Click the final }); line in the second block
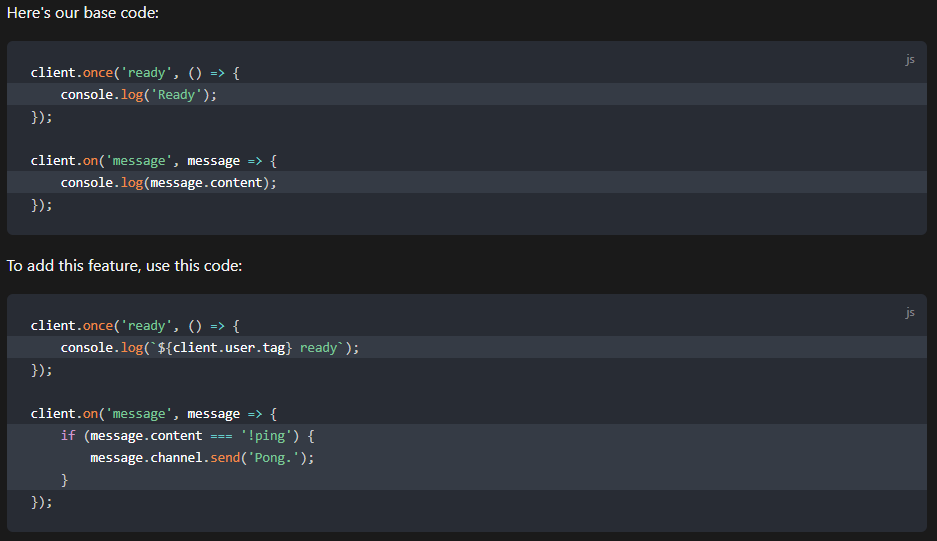 click(x=42, y=502)
